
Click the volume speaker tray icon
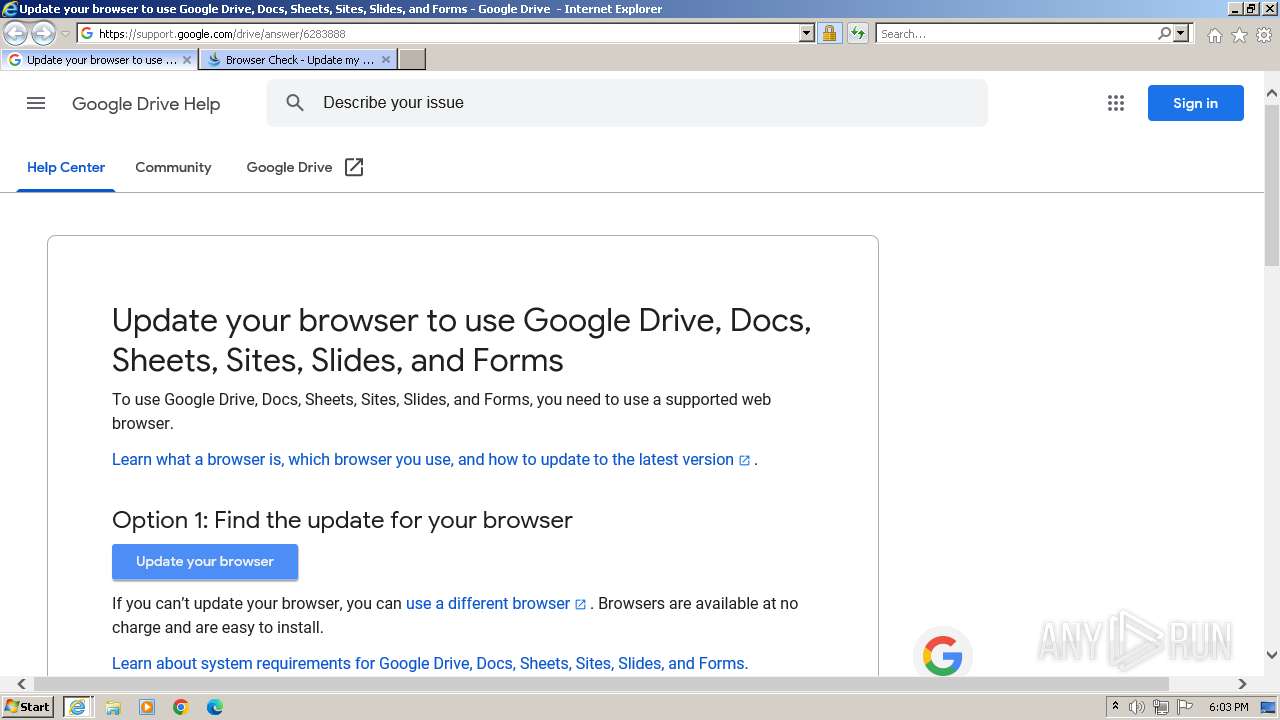click(1137, 707)
